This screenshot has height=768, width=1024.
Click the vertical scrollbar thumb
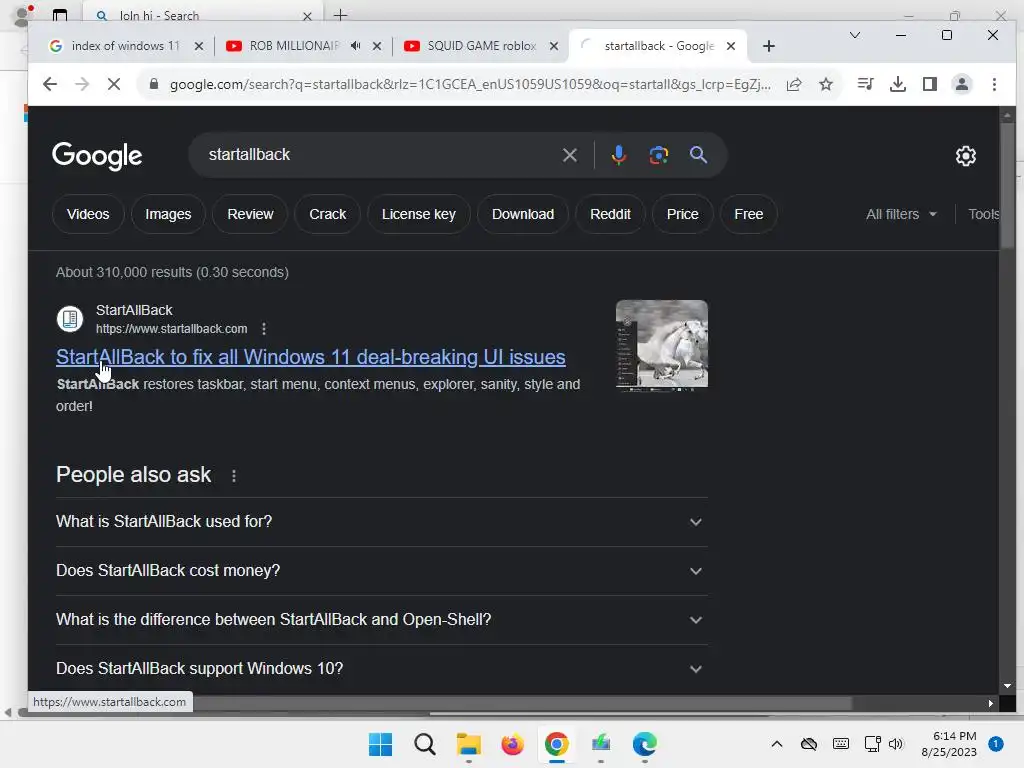tap(1007, 186)
